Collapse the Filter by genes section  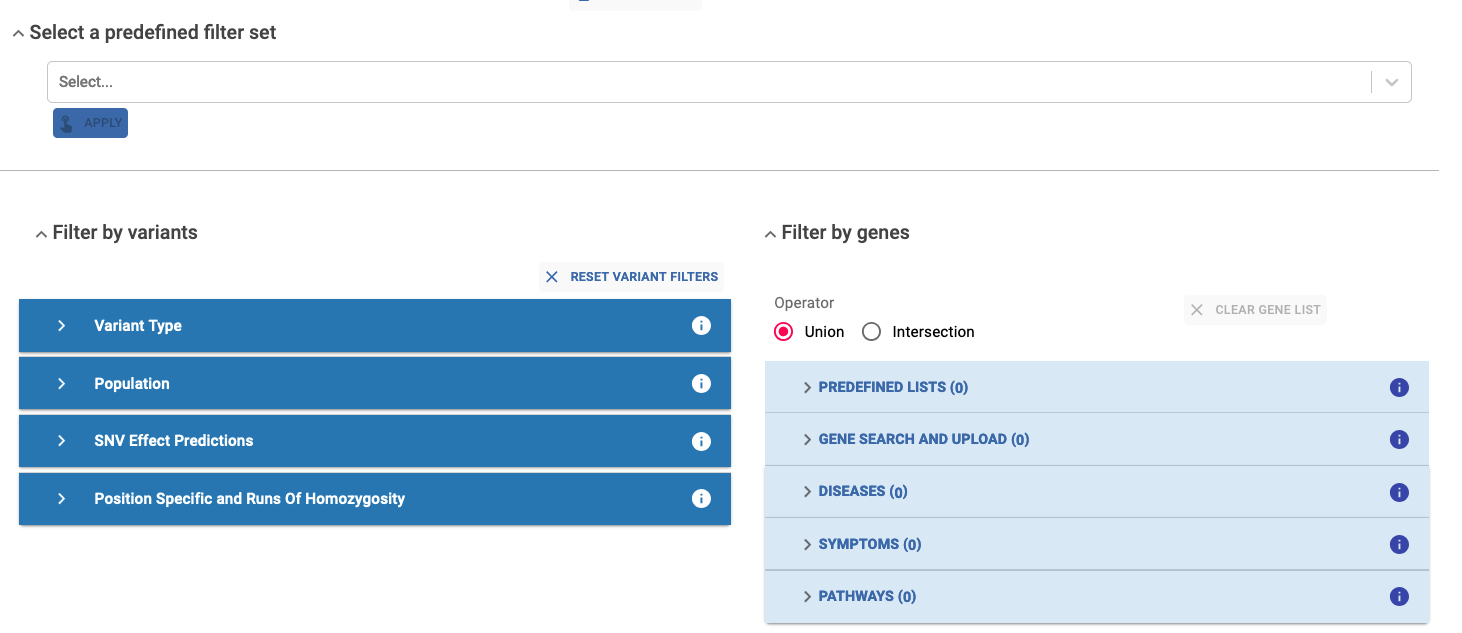(x=770, y=234)
